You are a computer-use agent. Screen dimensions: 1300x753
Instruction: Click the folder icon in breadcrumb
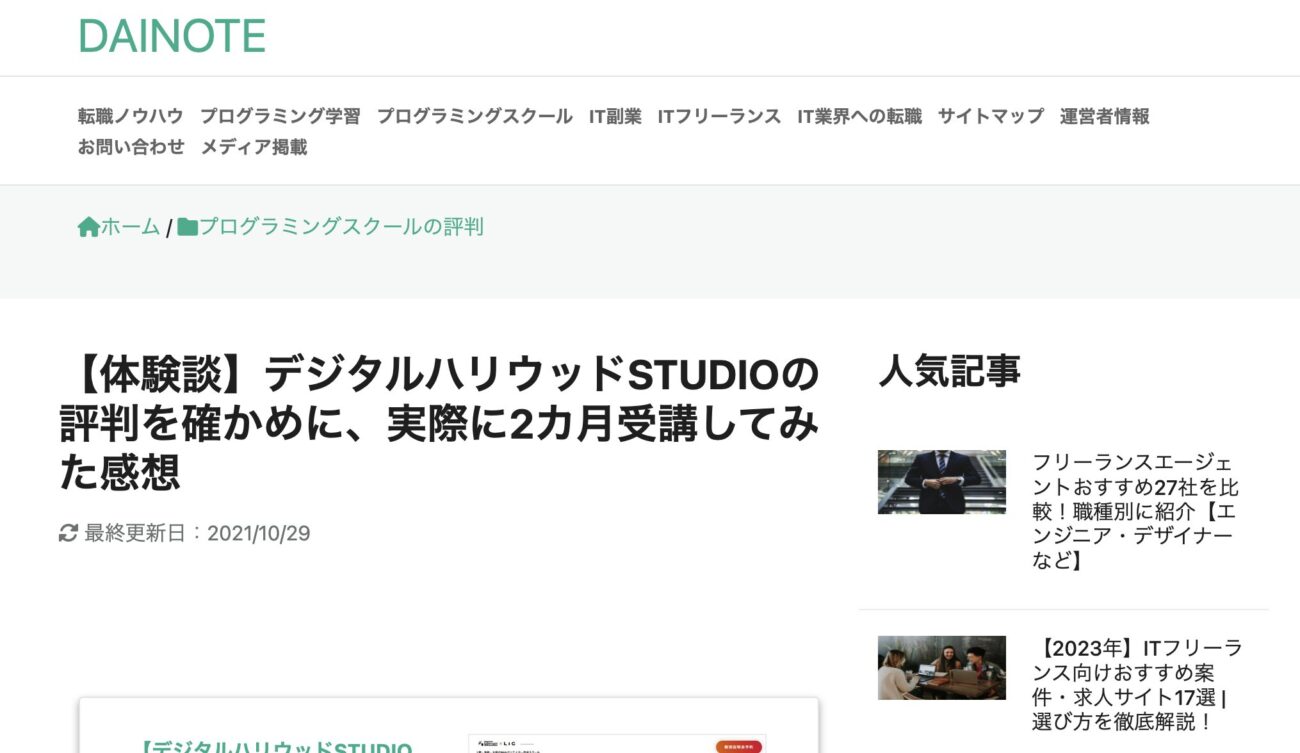187,227
